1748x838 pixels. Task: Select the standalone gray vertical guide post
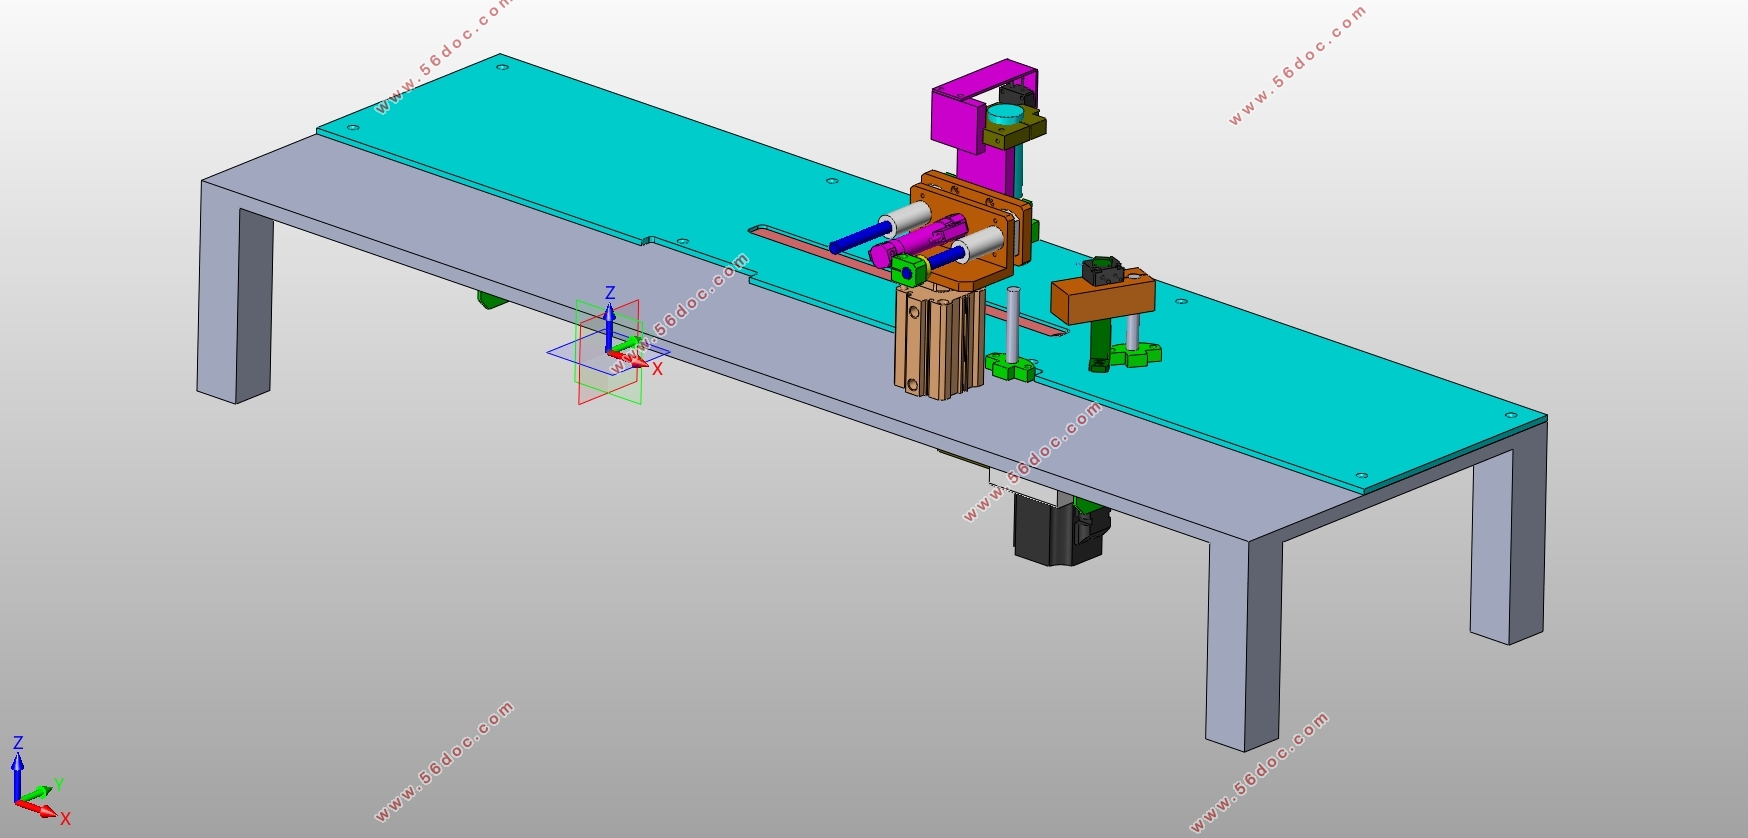click(1013, 325)
